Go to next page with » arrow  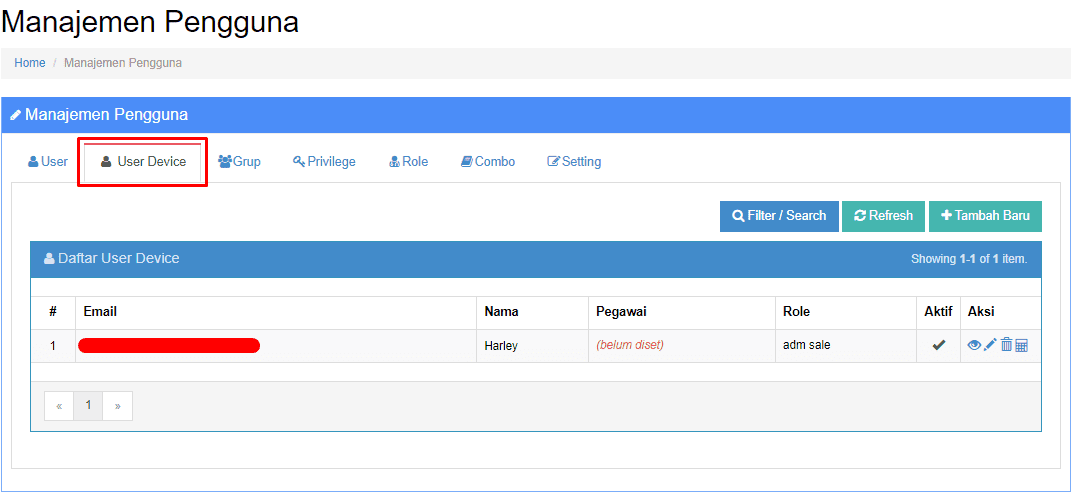pyautogui.click(x=117, y=406)
